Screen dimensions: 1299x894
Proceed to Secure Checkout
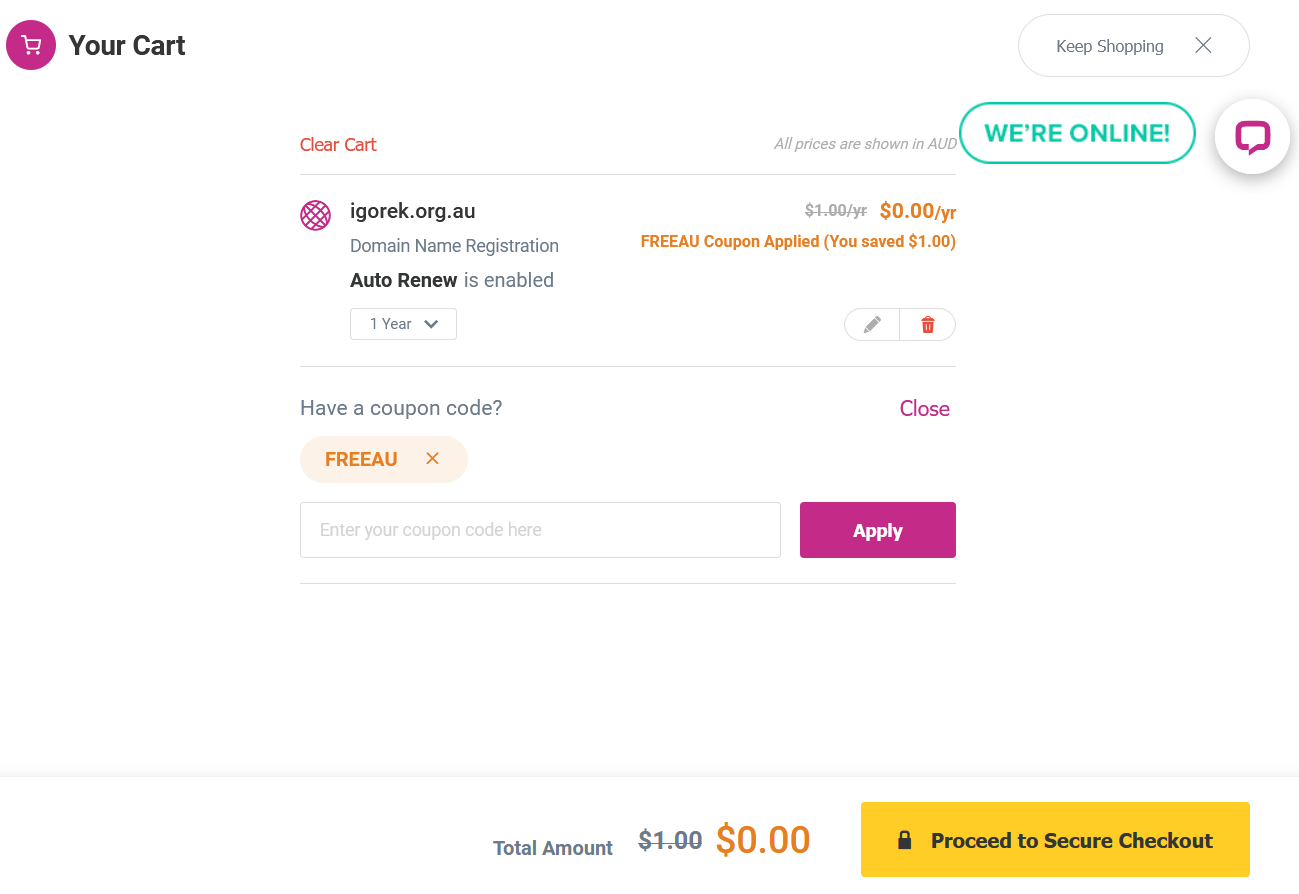click(1055, 840)
